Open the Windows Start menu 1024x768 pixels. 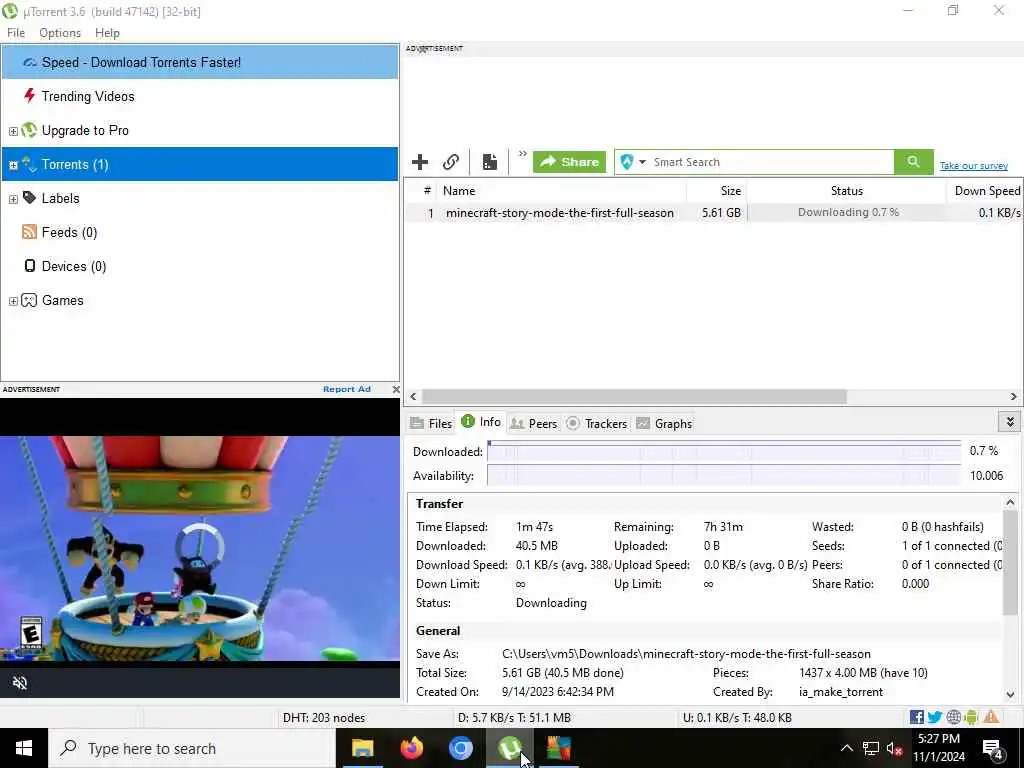coord(24,748)
